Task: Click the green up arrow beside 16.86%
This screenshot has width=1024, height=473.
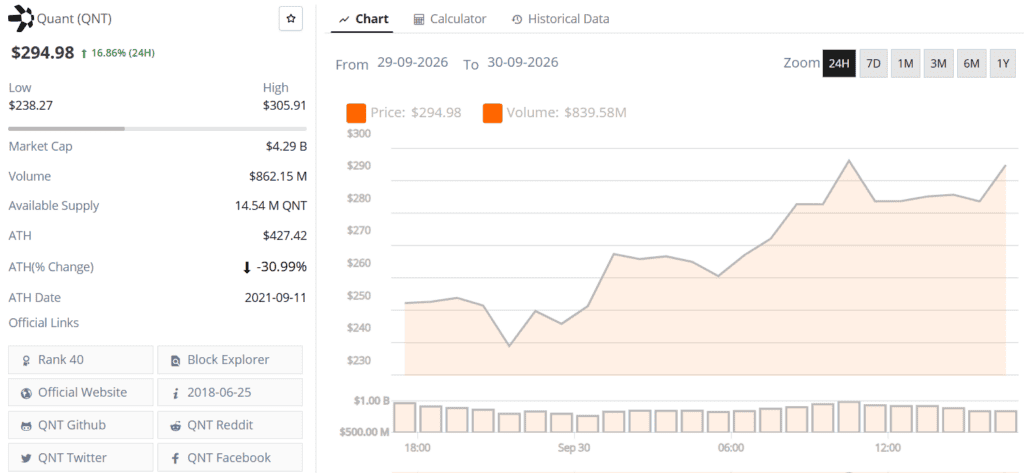Action: 84,54
